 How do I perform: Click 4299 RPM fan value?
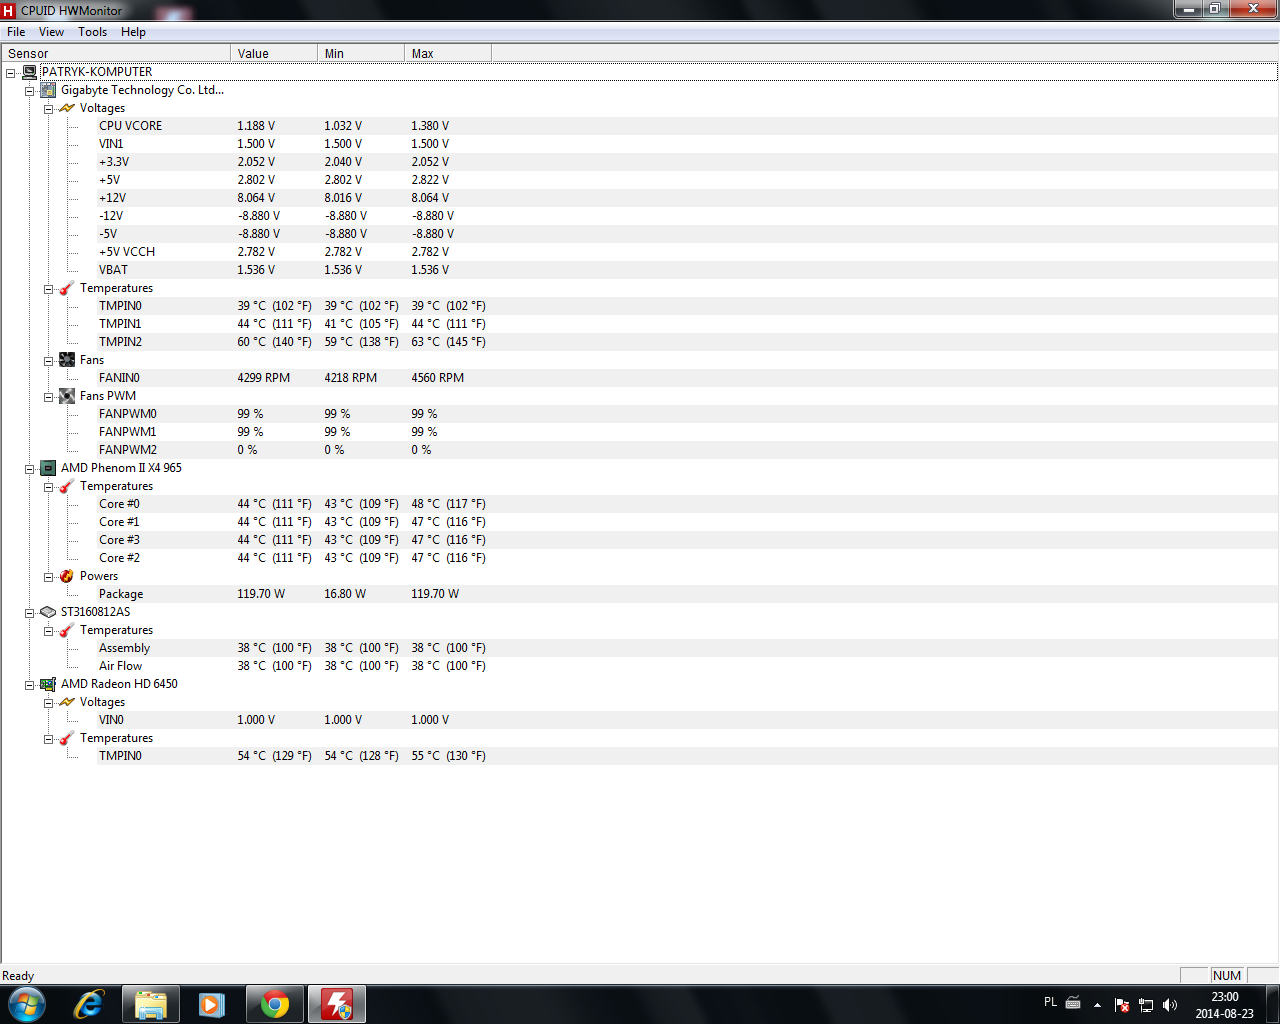(x=264, y=378)
